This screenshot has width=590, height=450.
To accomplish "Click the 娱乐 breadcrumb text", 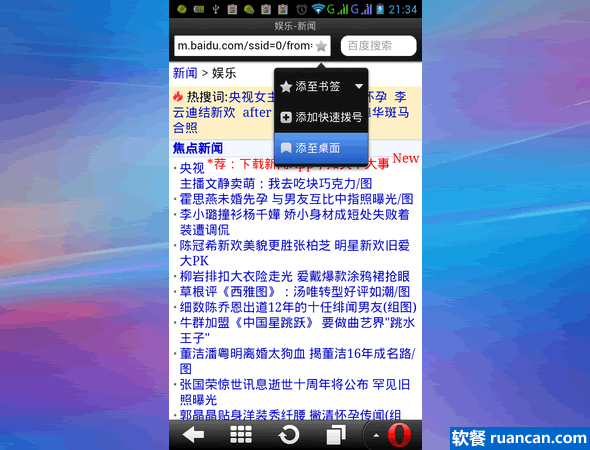I will pyautogui.click(x=224, y=73).
